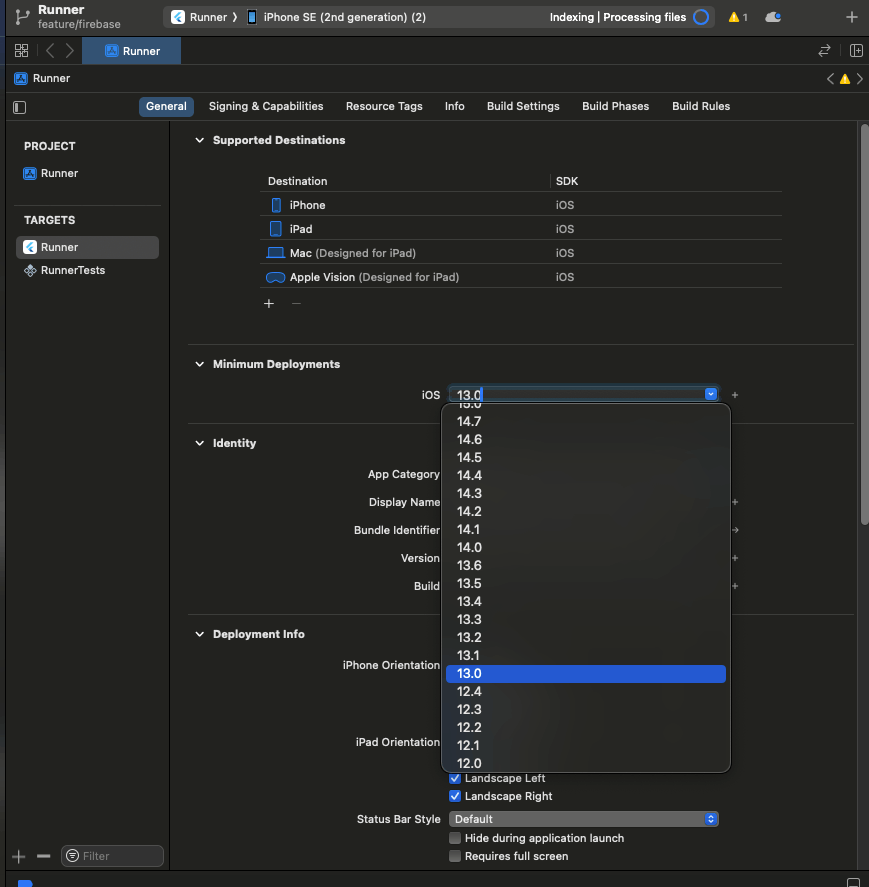Click the source control branch icon

click(21, 17)
